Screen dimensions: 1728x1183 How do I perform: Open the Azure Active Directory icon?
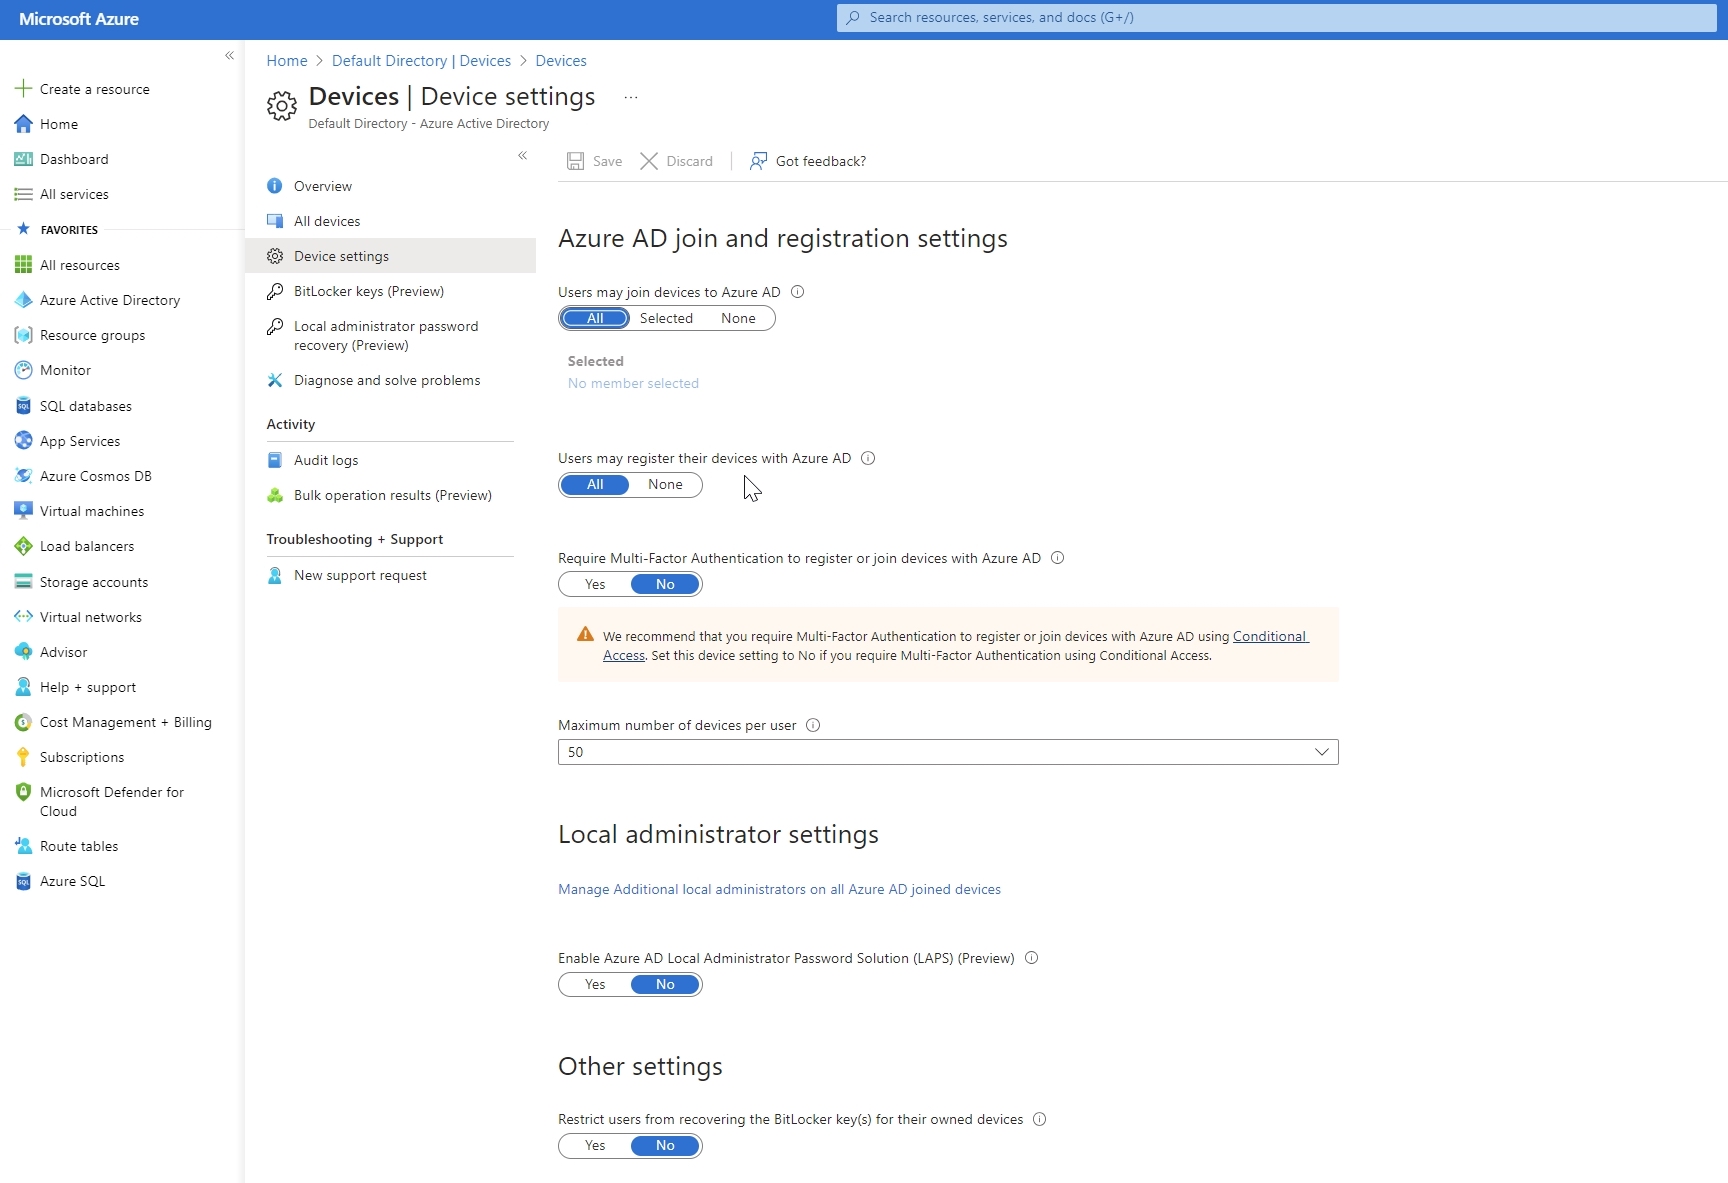point(23,300)
